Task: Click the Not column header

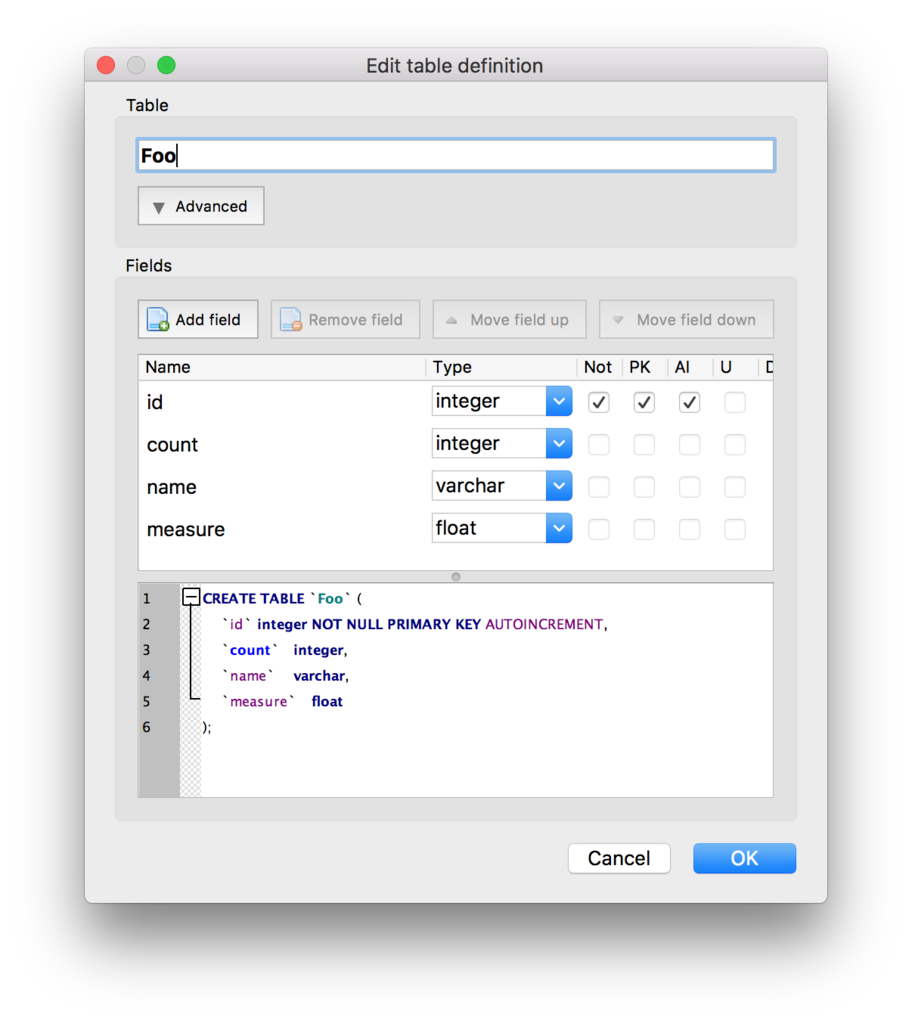Action: coord(599,367)
